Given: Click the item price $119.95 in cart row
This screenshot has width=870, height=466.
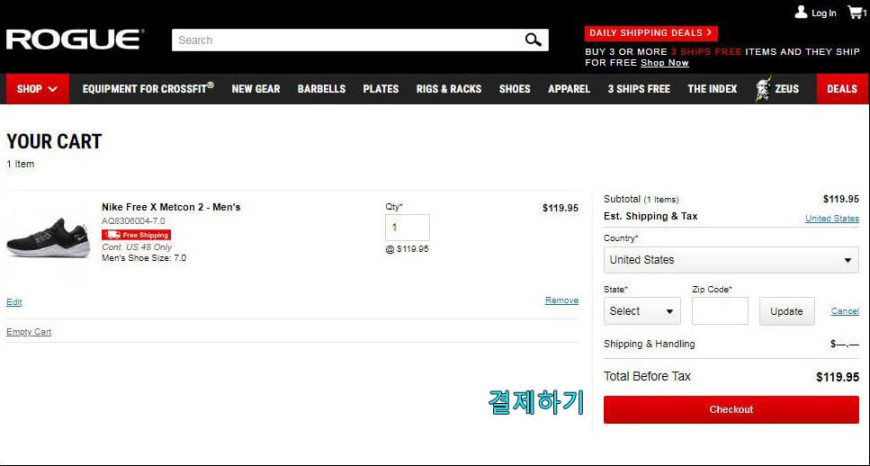Looking at the screenshot, I should click(560, 208).
